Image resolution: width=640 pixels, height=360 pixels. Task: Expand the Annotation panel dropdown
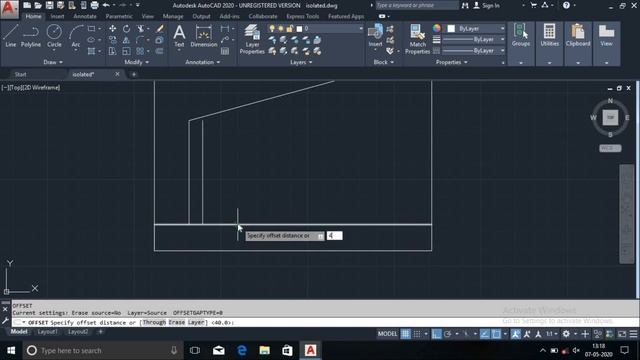click(x=202, y=62)
